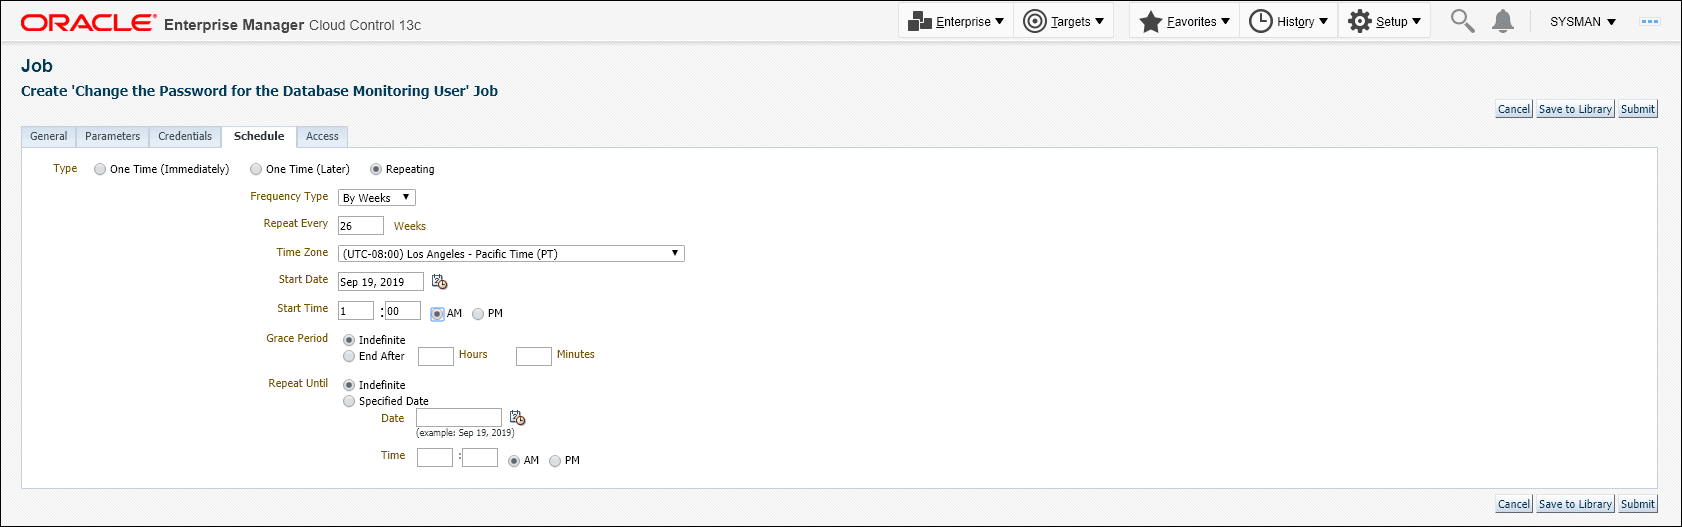
Task: Open the Repeat Until Date calendar icon
Action: pos(517,417)
